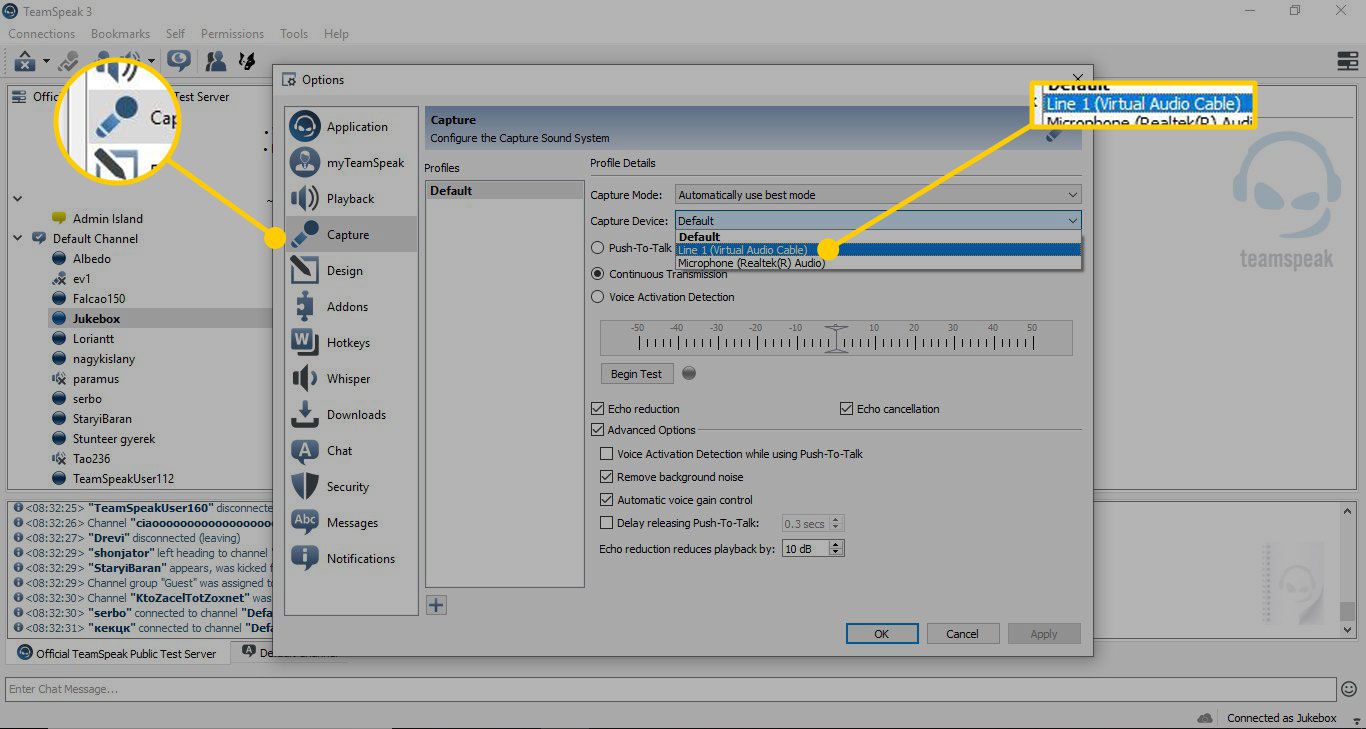Click the Cancel button

[962, 634]
